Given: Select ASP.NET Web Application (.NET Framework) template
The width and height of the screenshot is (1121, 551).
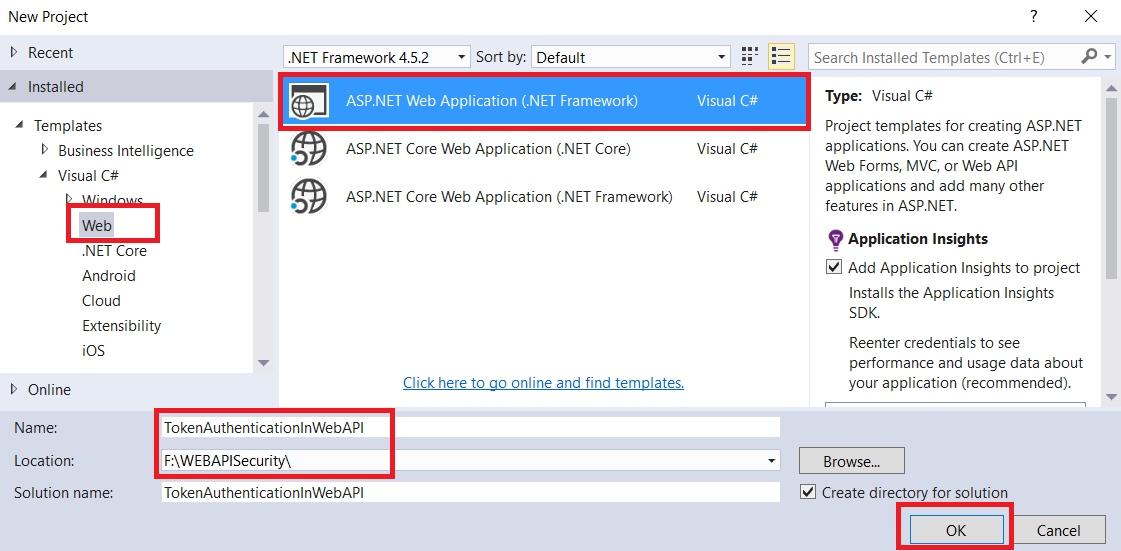Looking at the screenshot, I should 544,101.
